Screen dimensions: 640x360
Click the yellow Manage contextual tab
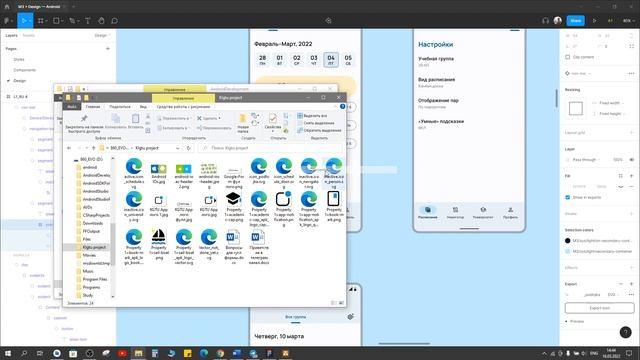(x=183, y=98)
